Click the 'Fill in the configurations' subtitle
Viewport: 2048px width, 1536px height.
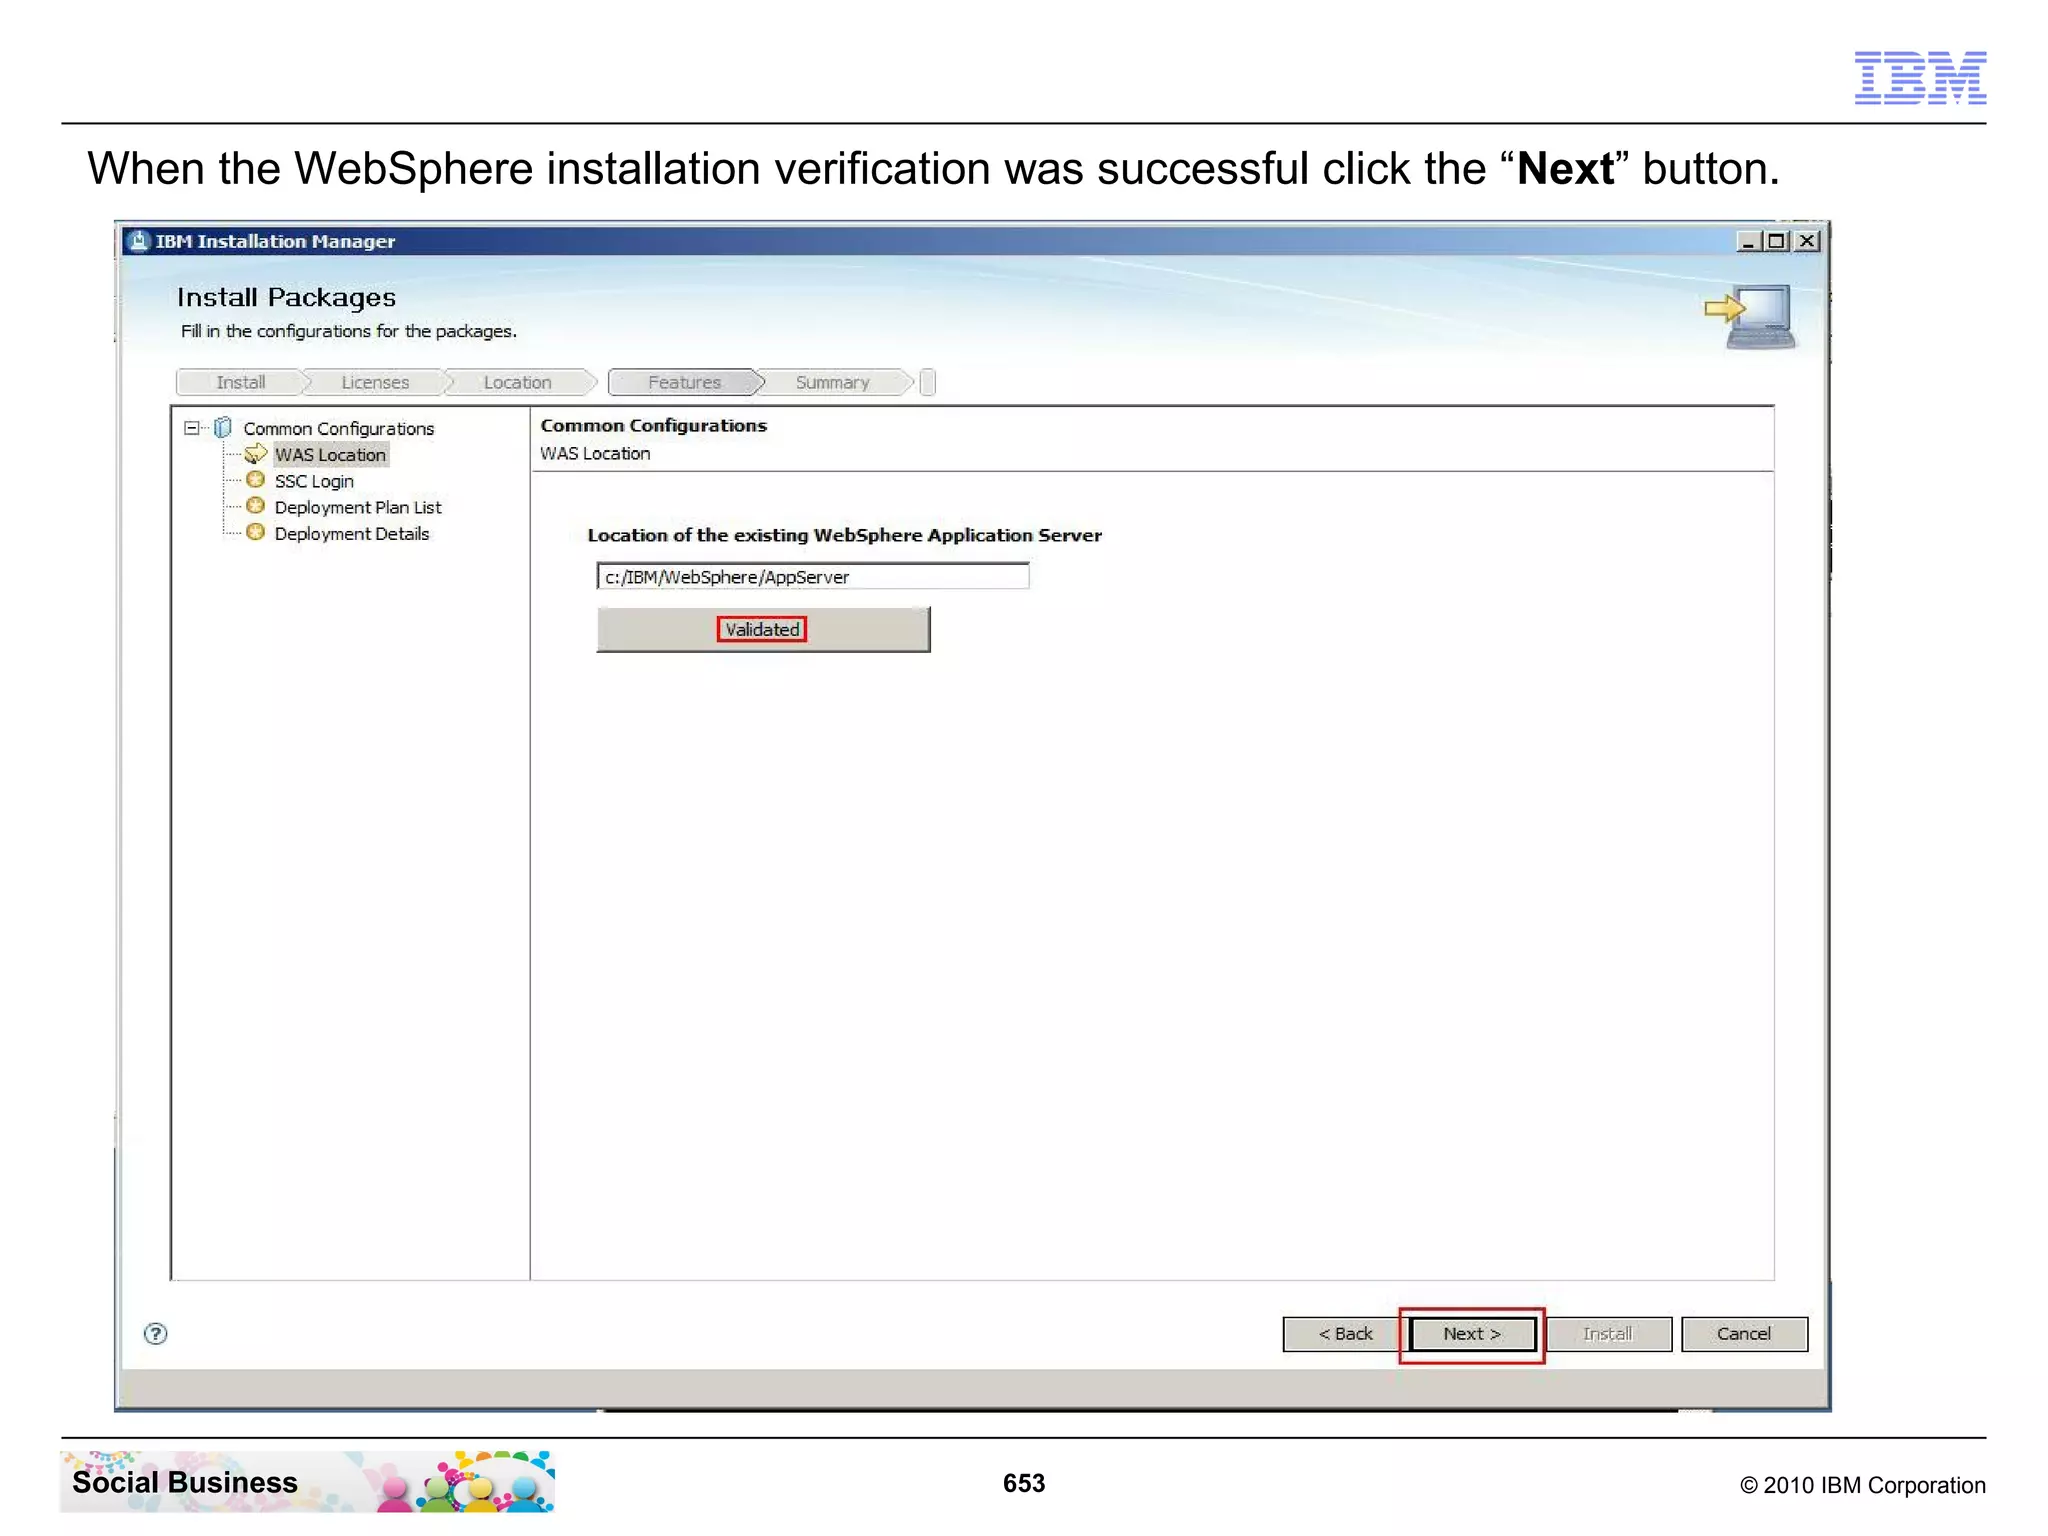coord(349,331)
